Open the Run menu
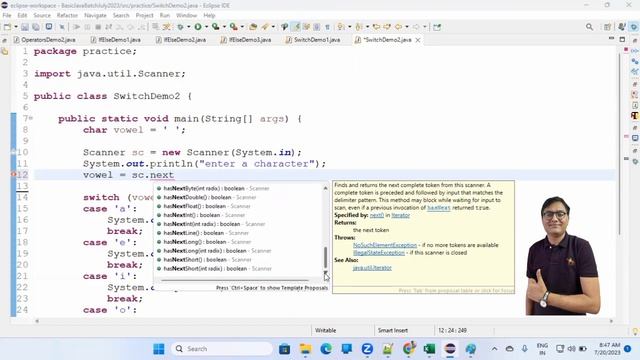This screenshot has height=360, width=640. pos(165,15)
